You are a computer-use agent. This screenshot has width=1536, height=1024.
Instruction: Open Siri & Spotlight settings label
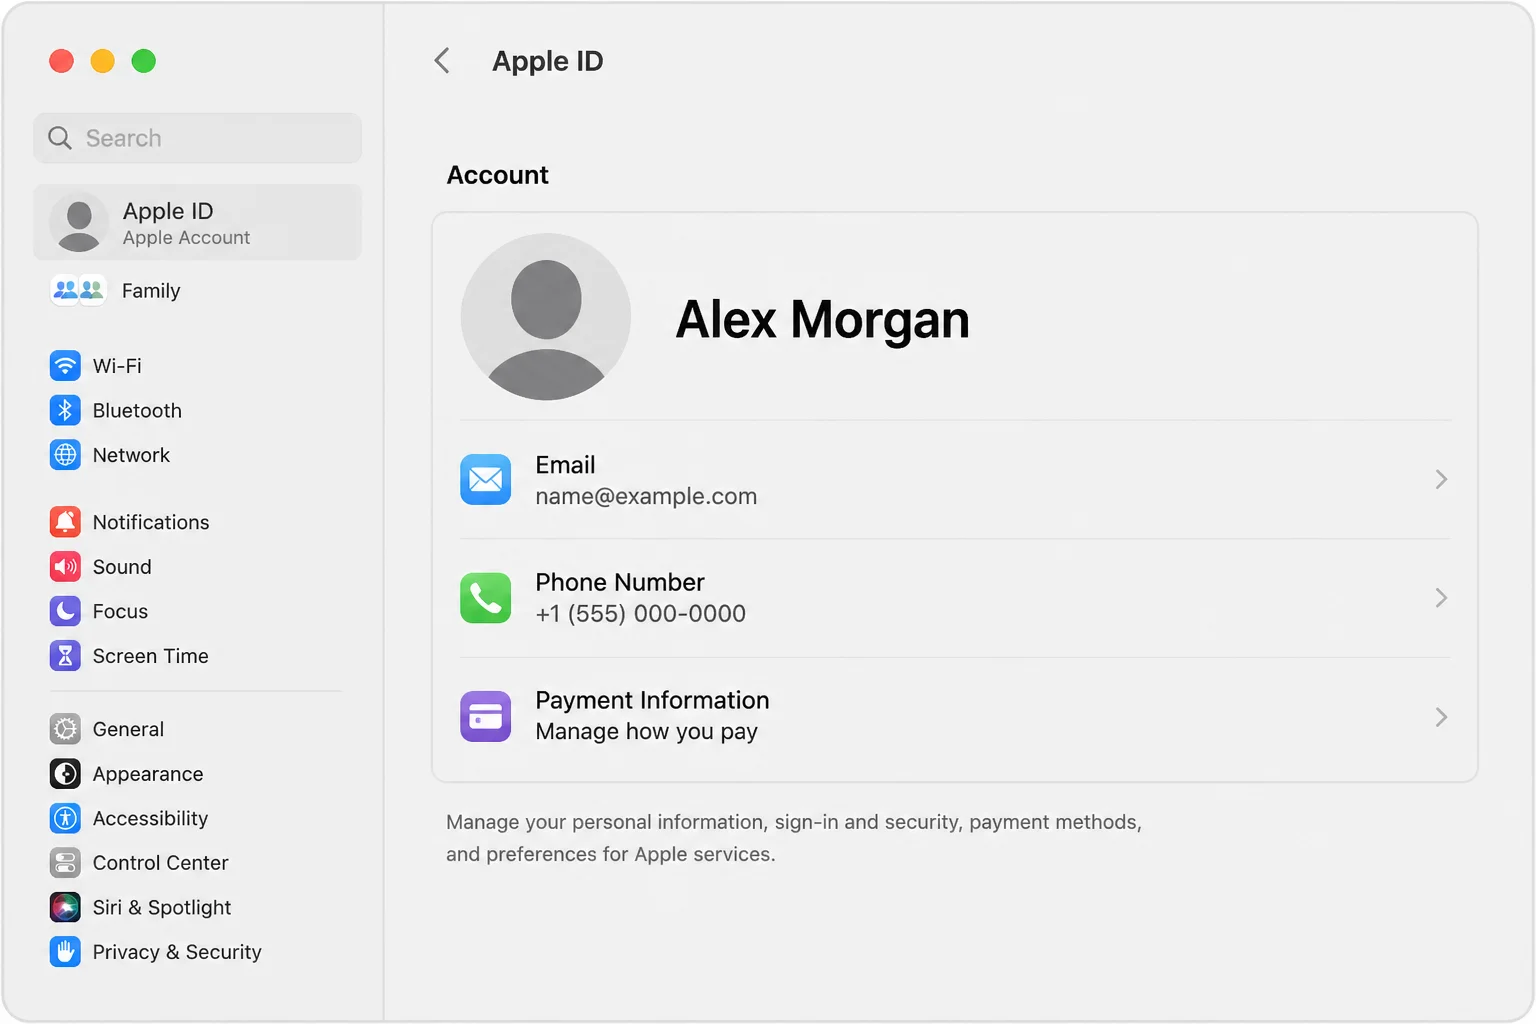[x=162, y=907]
